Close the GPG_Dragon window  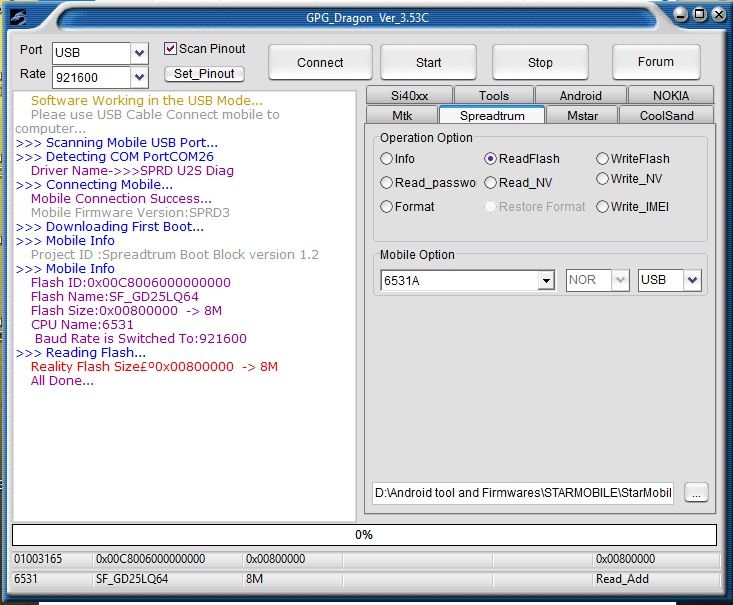(x=718, y=14)
